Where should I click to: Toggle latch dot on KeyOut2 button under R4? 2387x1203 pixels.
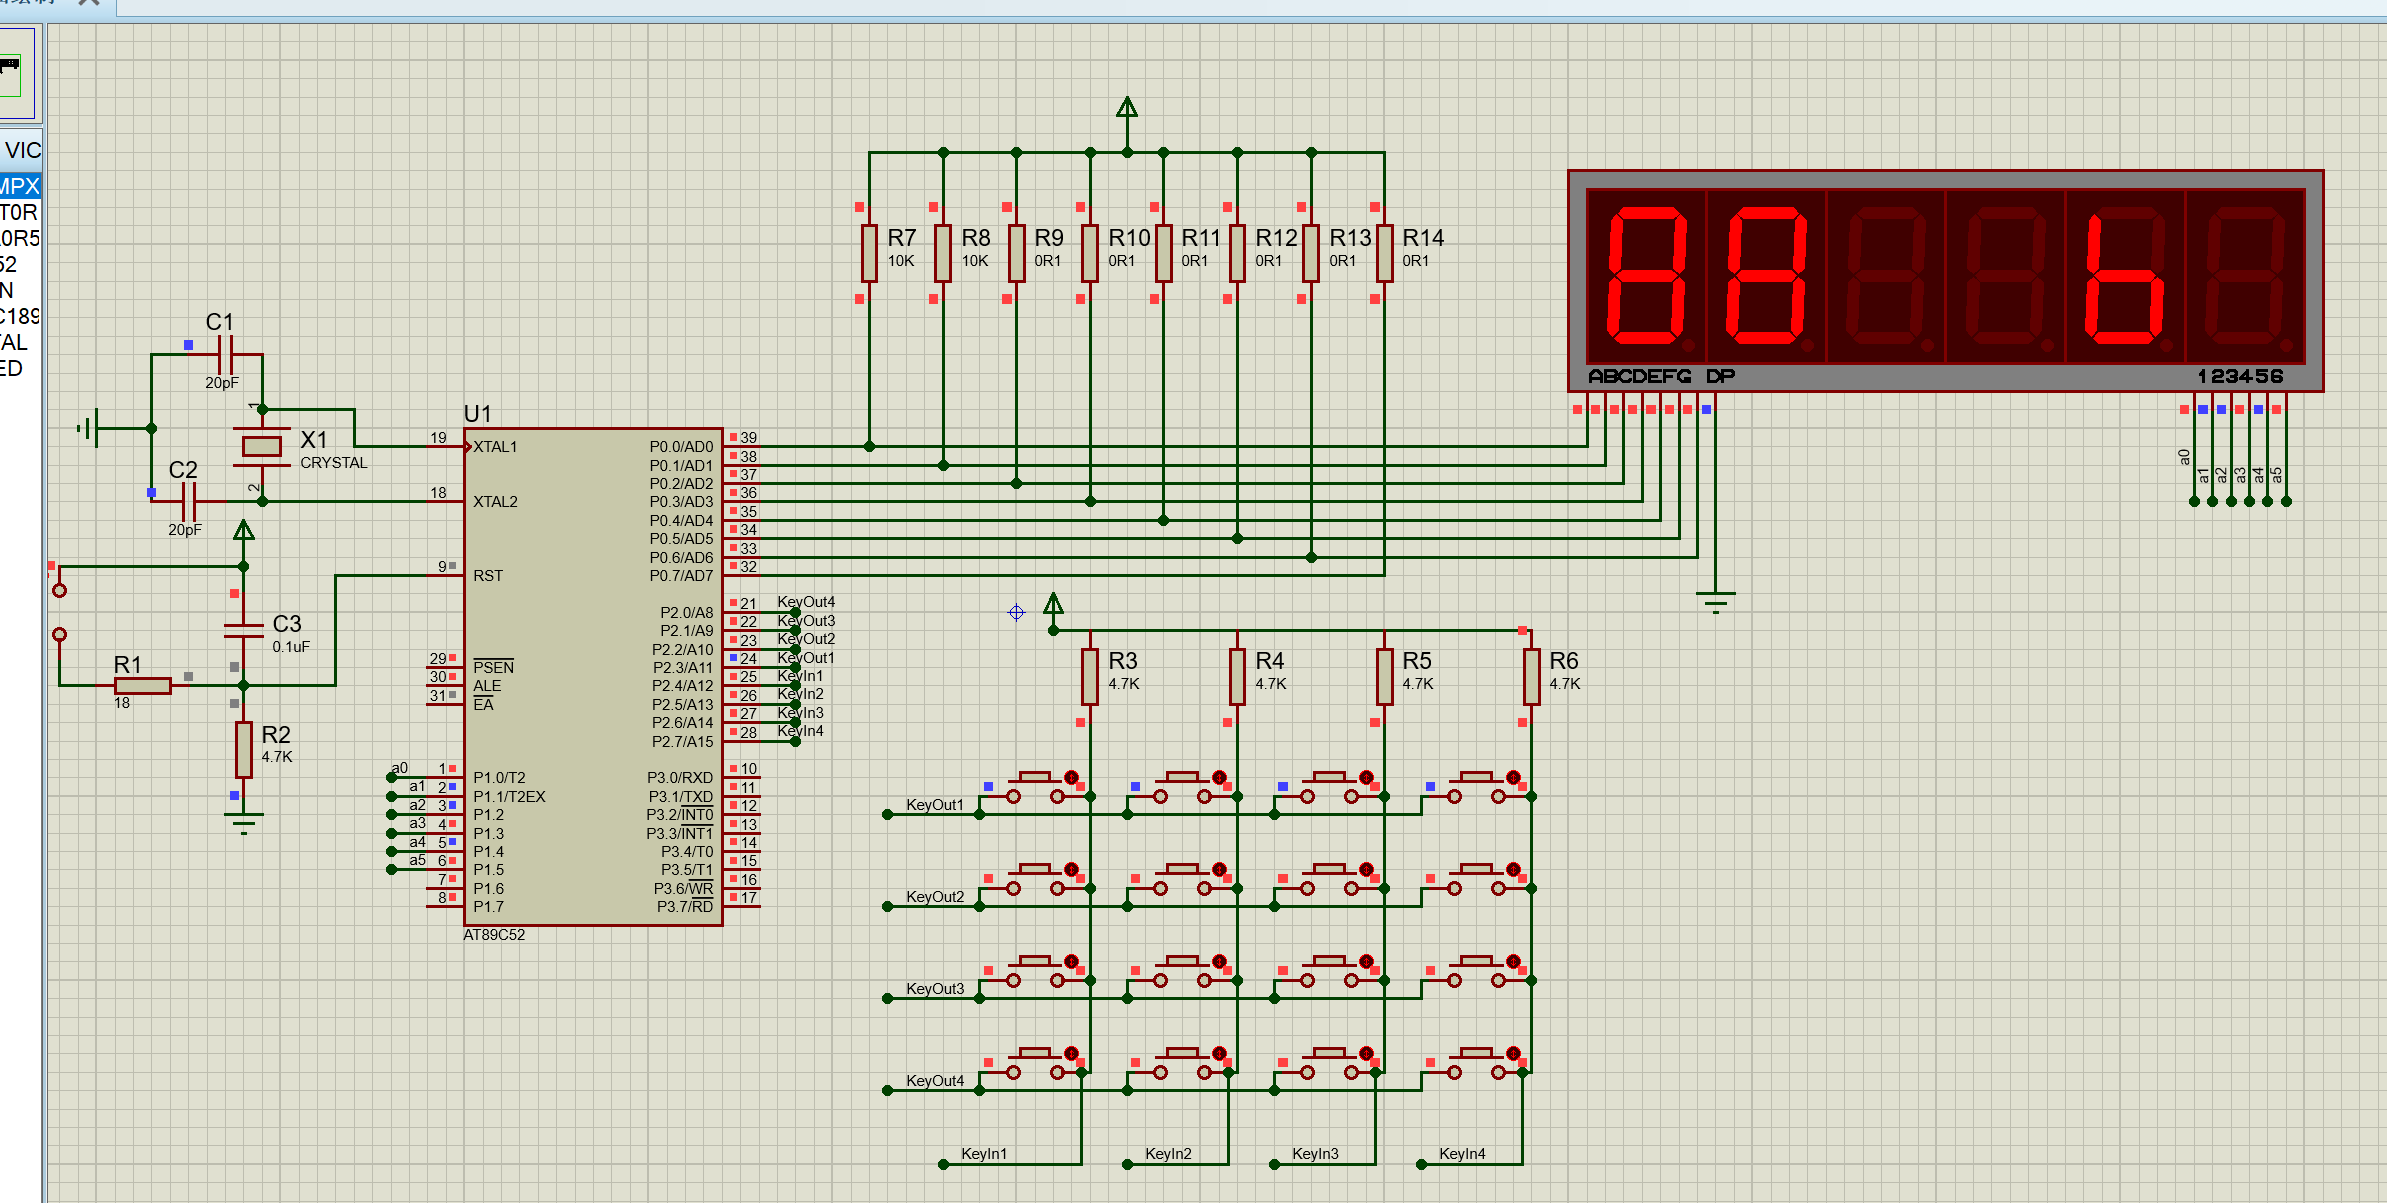(1219, 869)
